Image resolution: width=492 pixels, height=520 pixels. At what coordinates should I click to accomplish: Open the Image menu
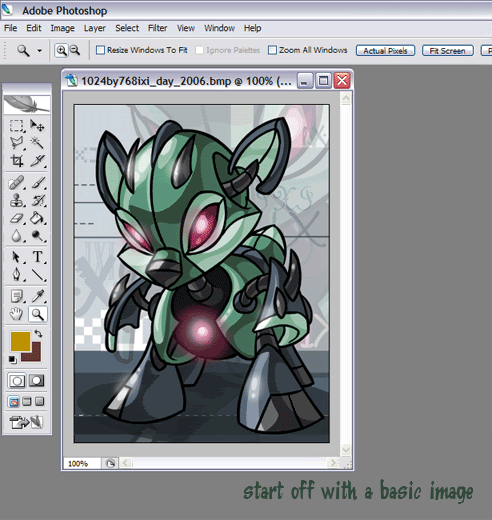tap(62, 28)
